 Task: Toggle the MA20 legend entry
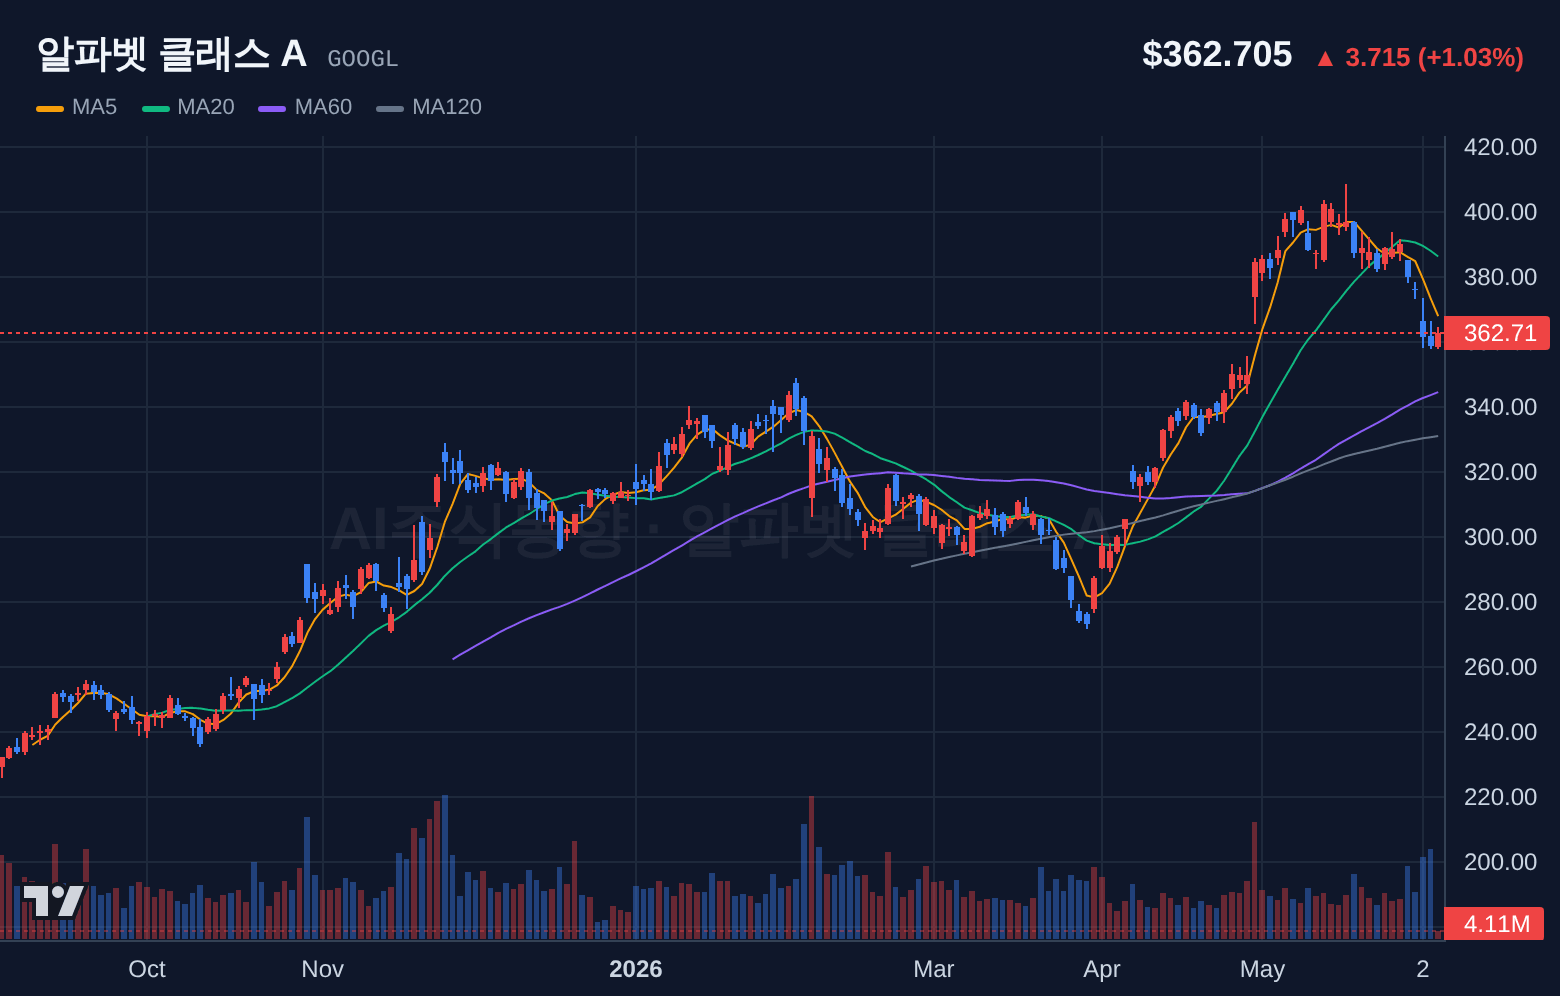pos(188,107)
